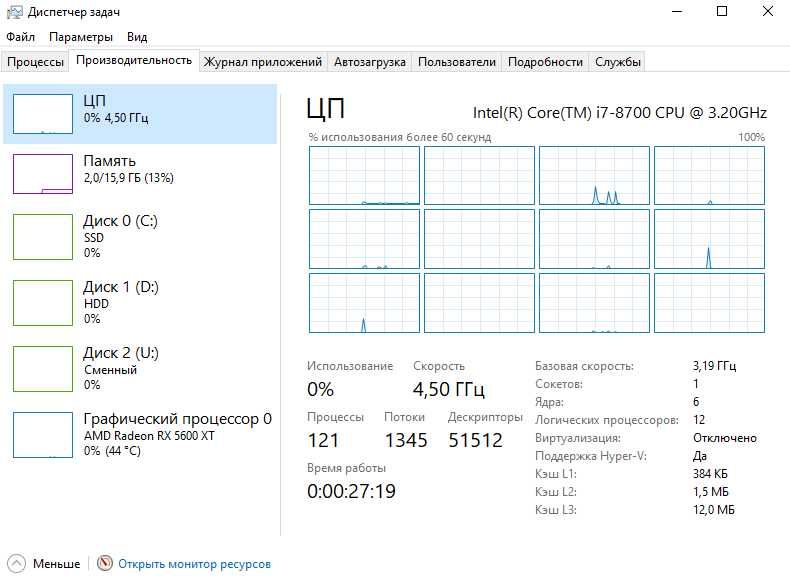
Task: Click the Логических процессоров label
Action: (607, 420)
